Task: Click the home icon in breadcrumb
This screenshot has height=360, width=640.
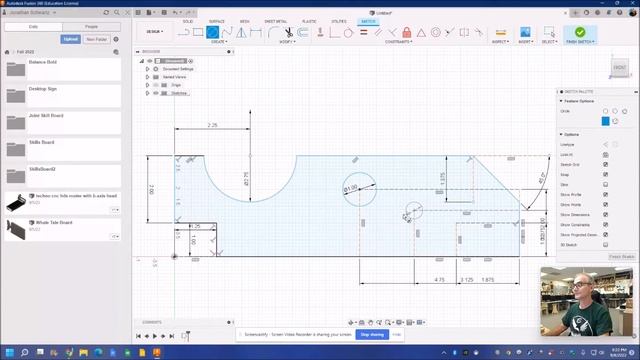Action: coord(7,52)
